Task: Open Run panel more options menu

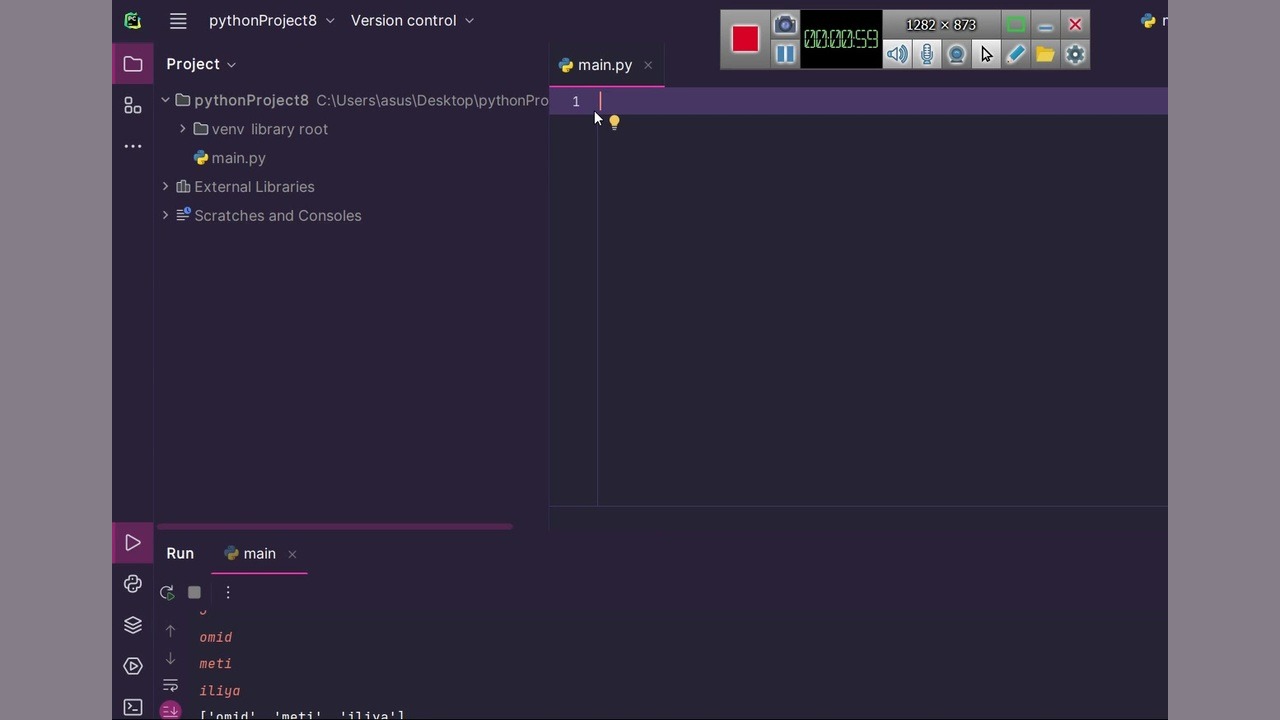Action: pyautogui.click(x=228, y=592)
